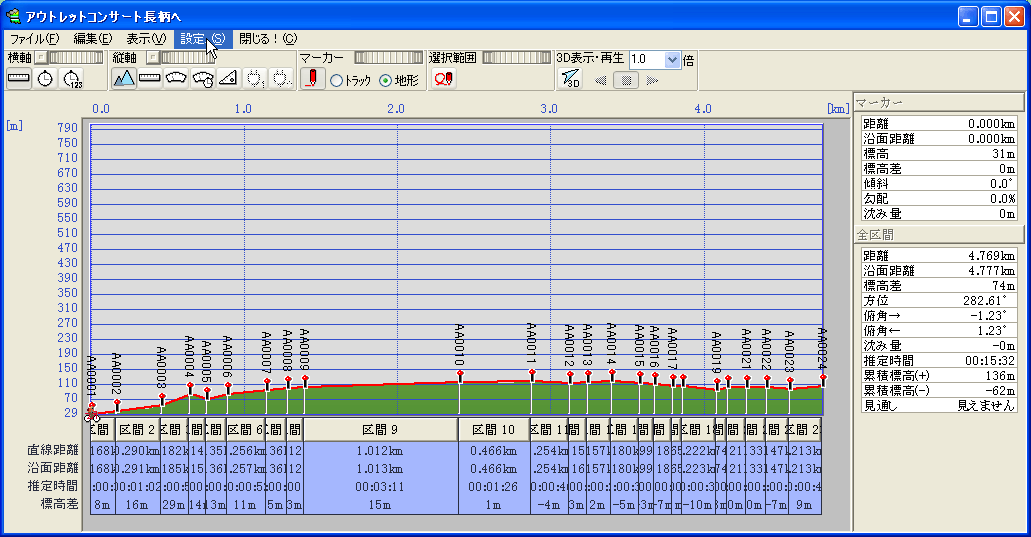The height and width of the screenshot is (537, 1031).
Task: Click the selection-range zoom marker icon
Action: [443, 79]
